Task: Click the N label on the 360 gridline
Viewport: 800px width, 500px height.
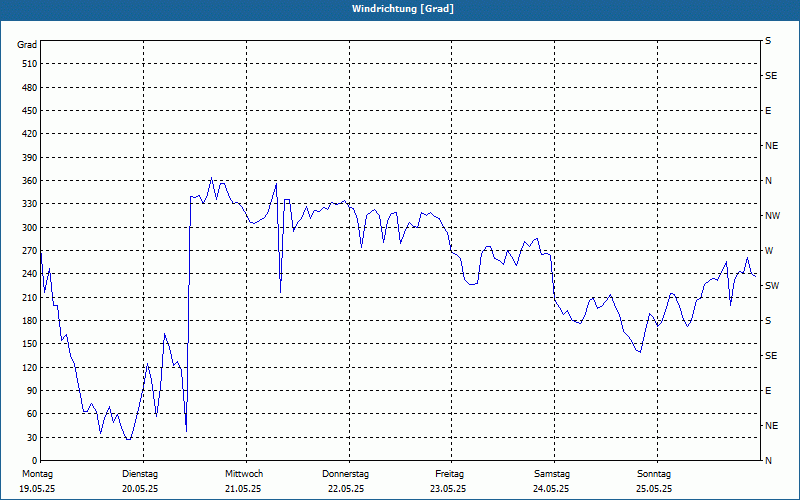Action: click(768, 181)
